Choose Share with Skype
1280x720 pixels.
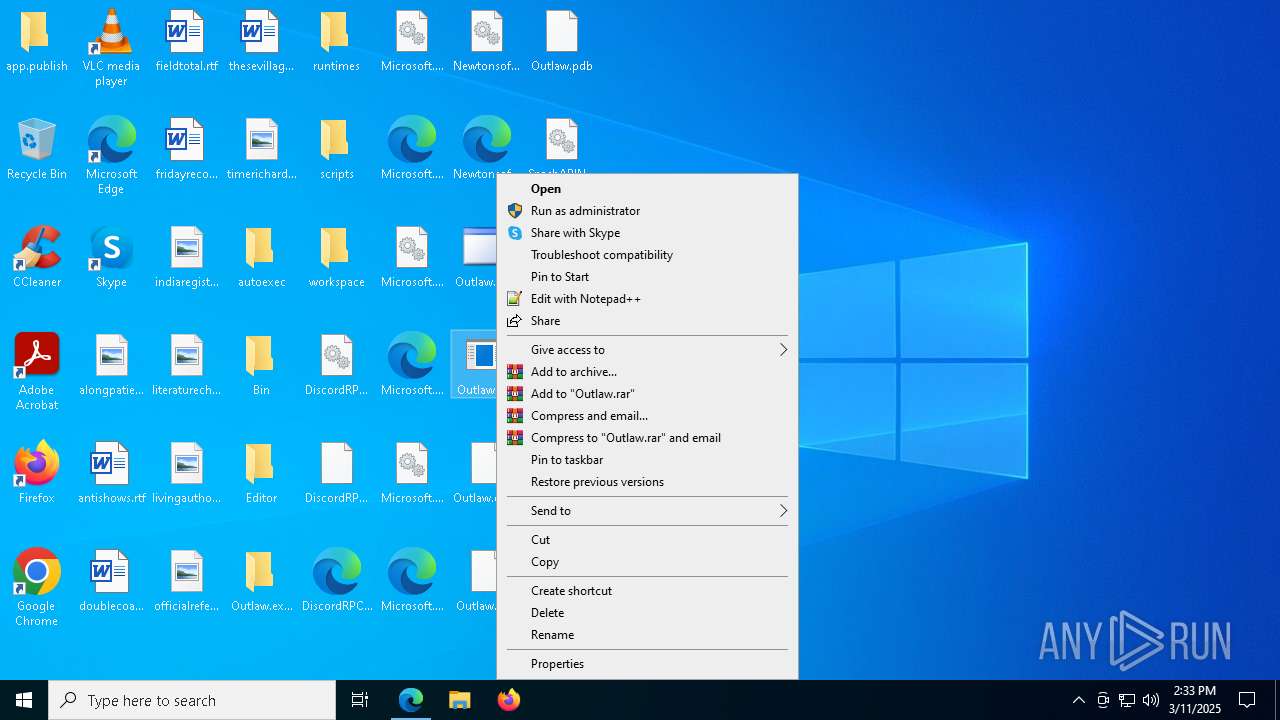(x=647, y=233)
